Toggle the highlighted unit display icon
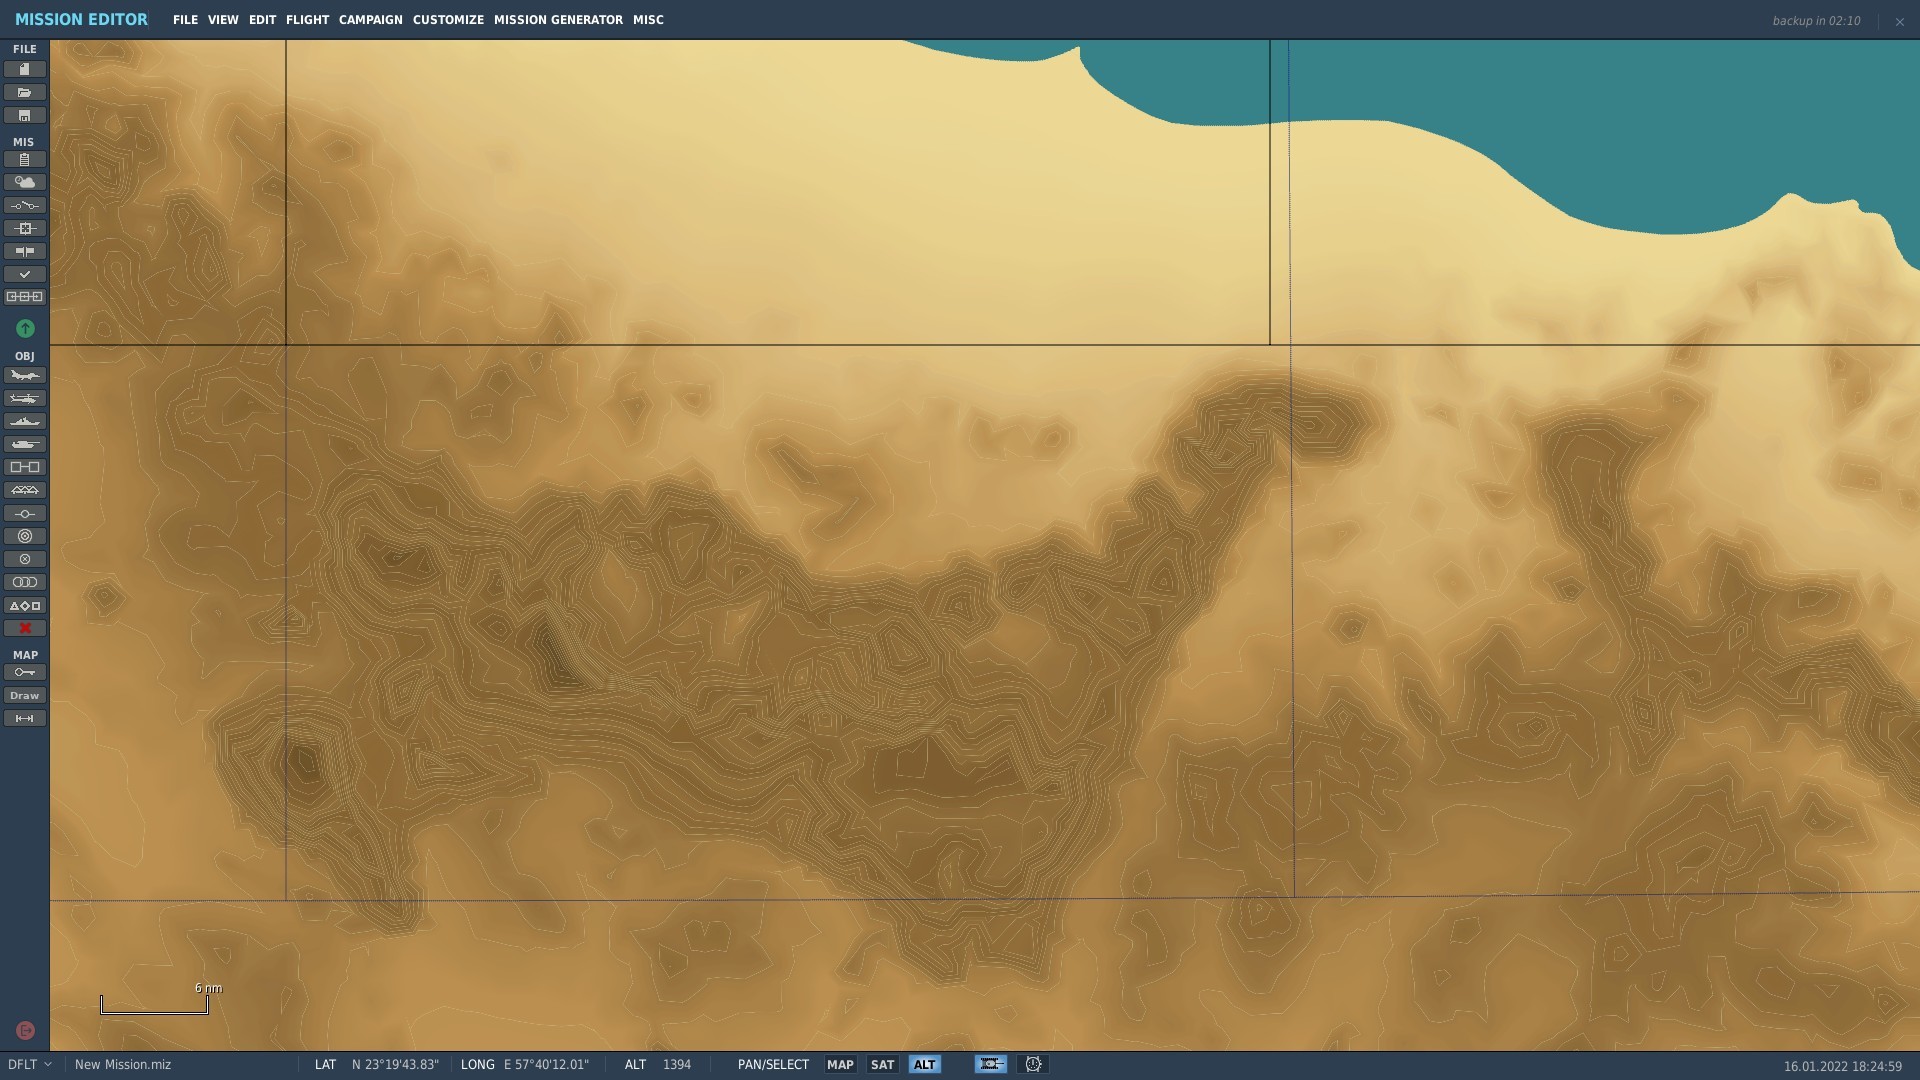 [x=990, y=1064]
